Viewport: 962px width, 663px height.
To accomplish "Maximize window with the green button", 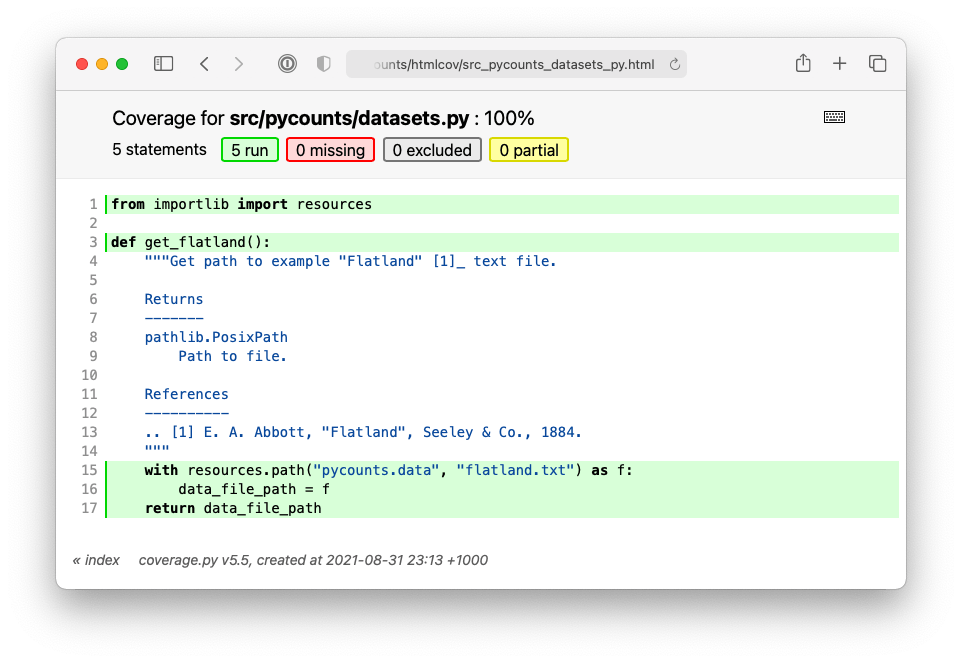I will 122,64.
